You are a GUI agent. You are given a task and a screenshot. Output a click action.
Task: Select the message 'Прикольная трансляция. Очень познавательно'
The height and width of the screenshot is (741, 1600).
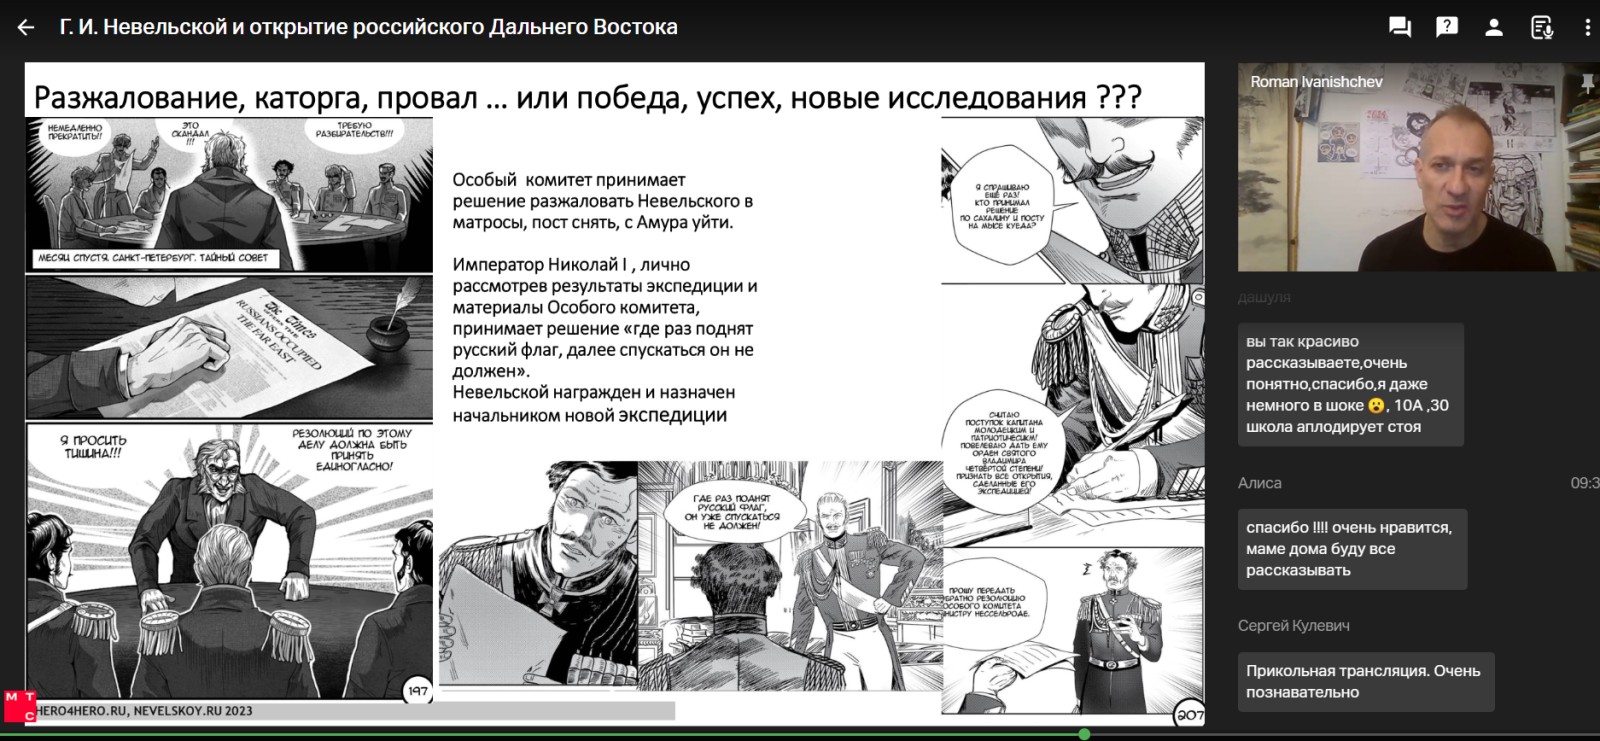tap(1366, 681)
